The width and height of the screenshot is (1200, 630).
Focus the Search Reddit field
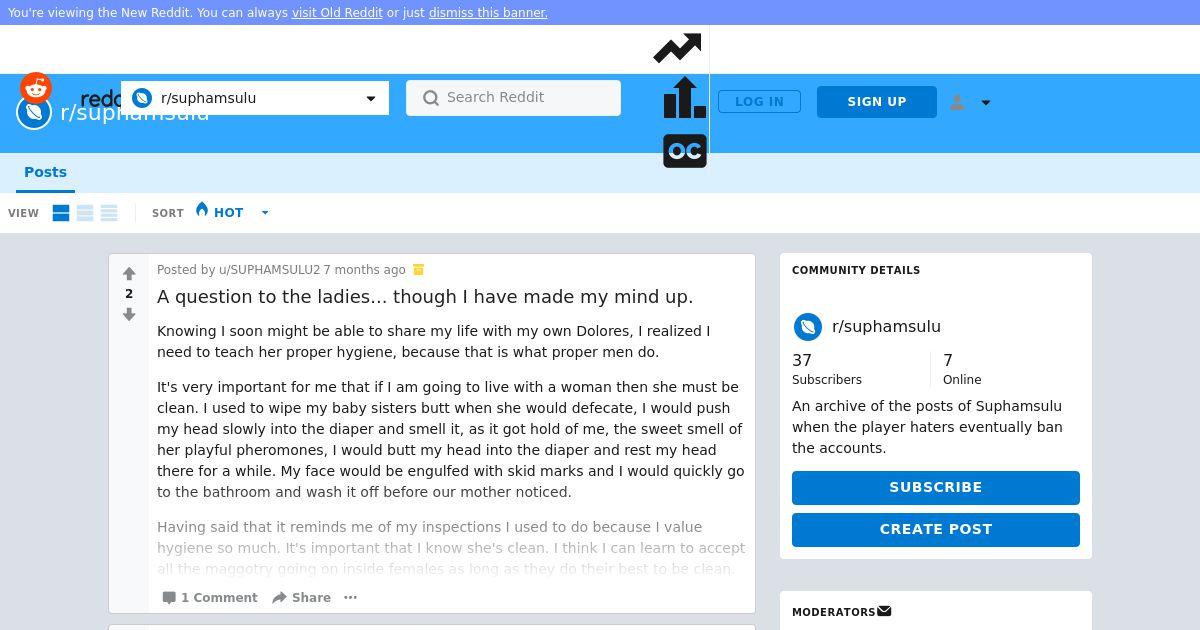tap(513, 98)
